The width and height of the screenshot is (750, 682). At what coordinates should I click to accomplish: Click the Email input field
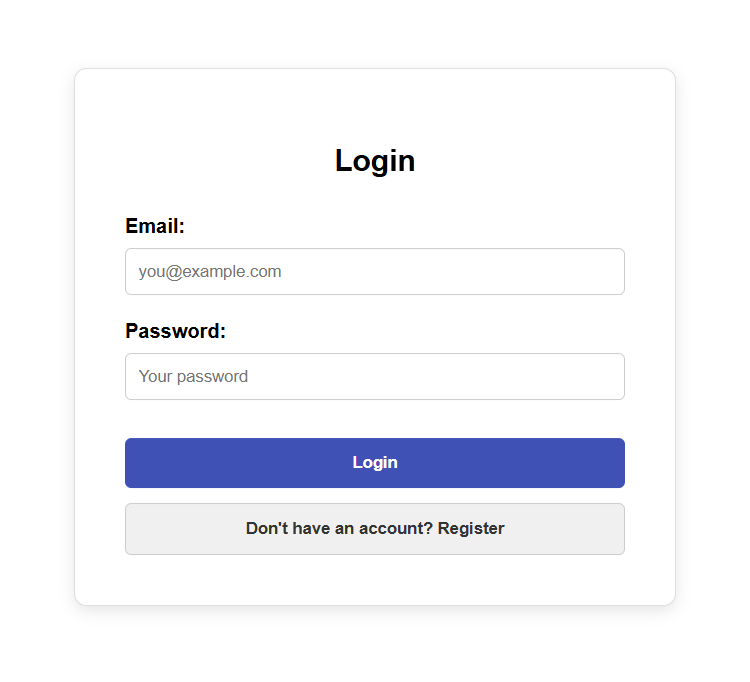374,272
